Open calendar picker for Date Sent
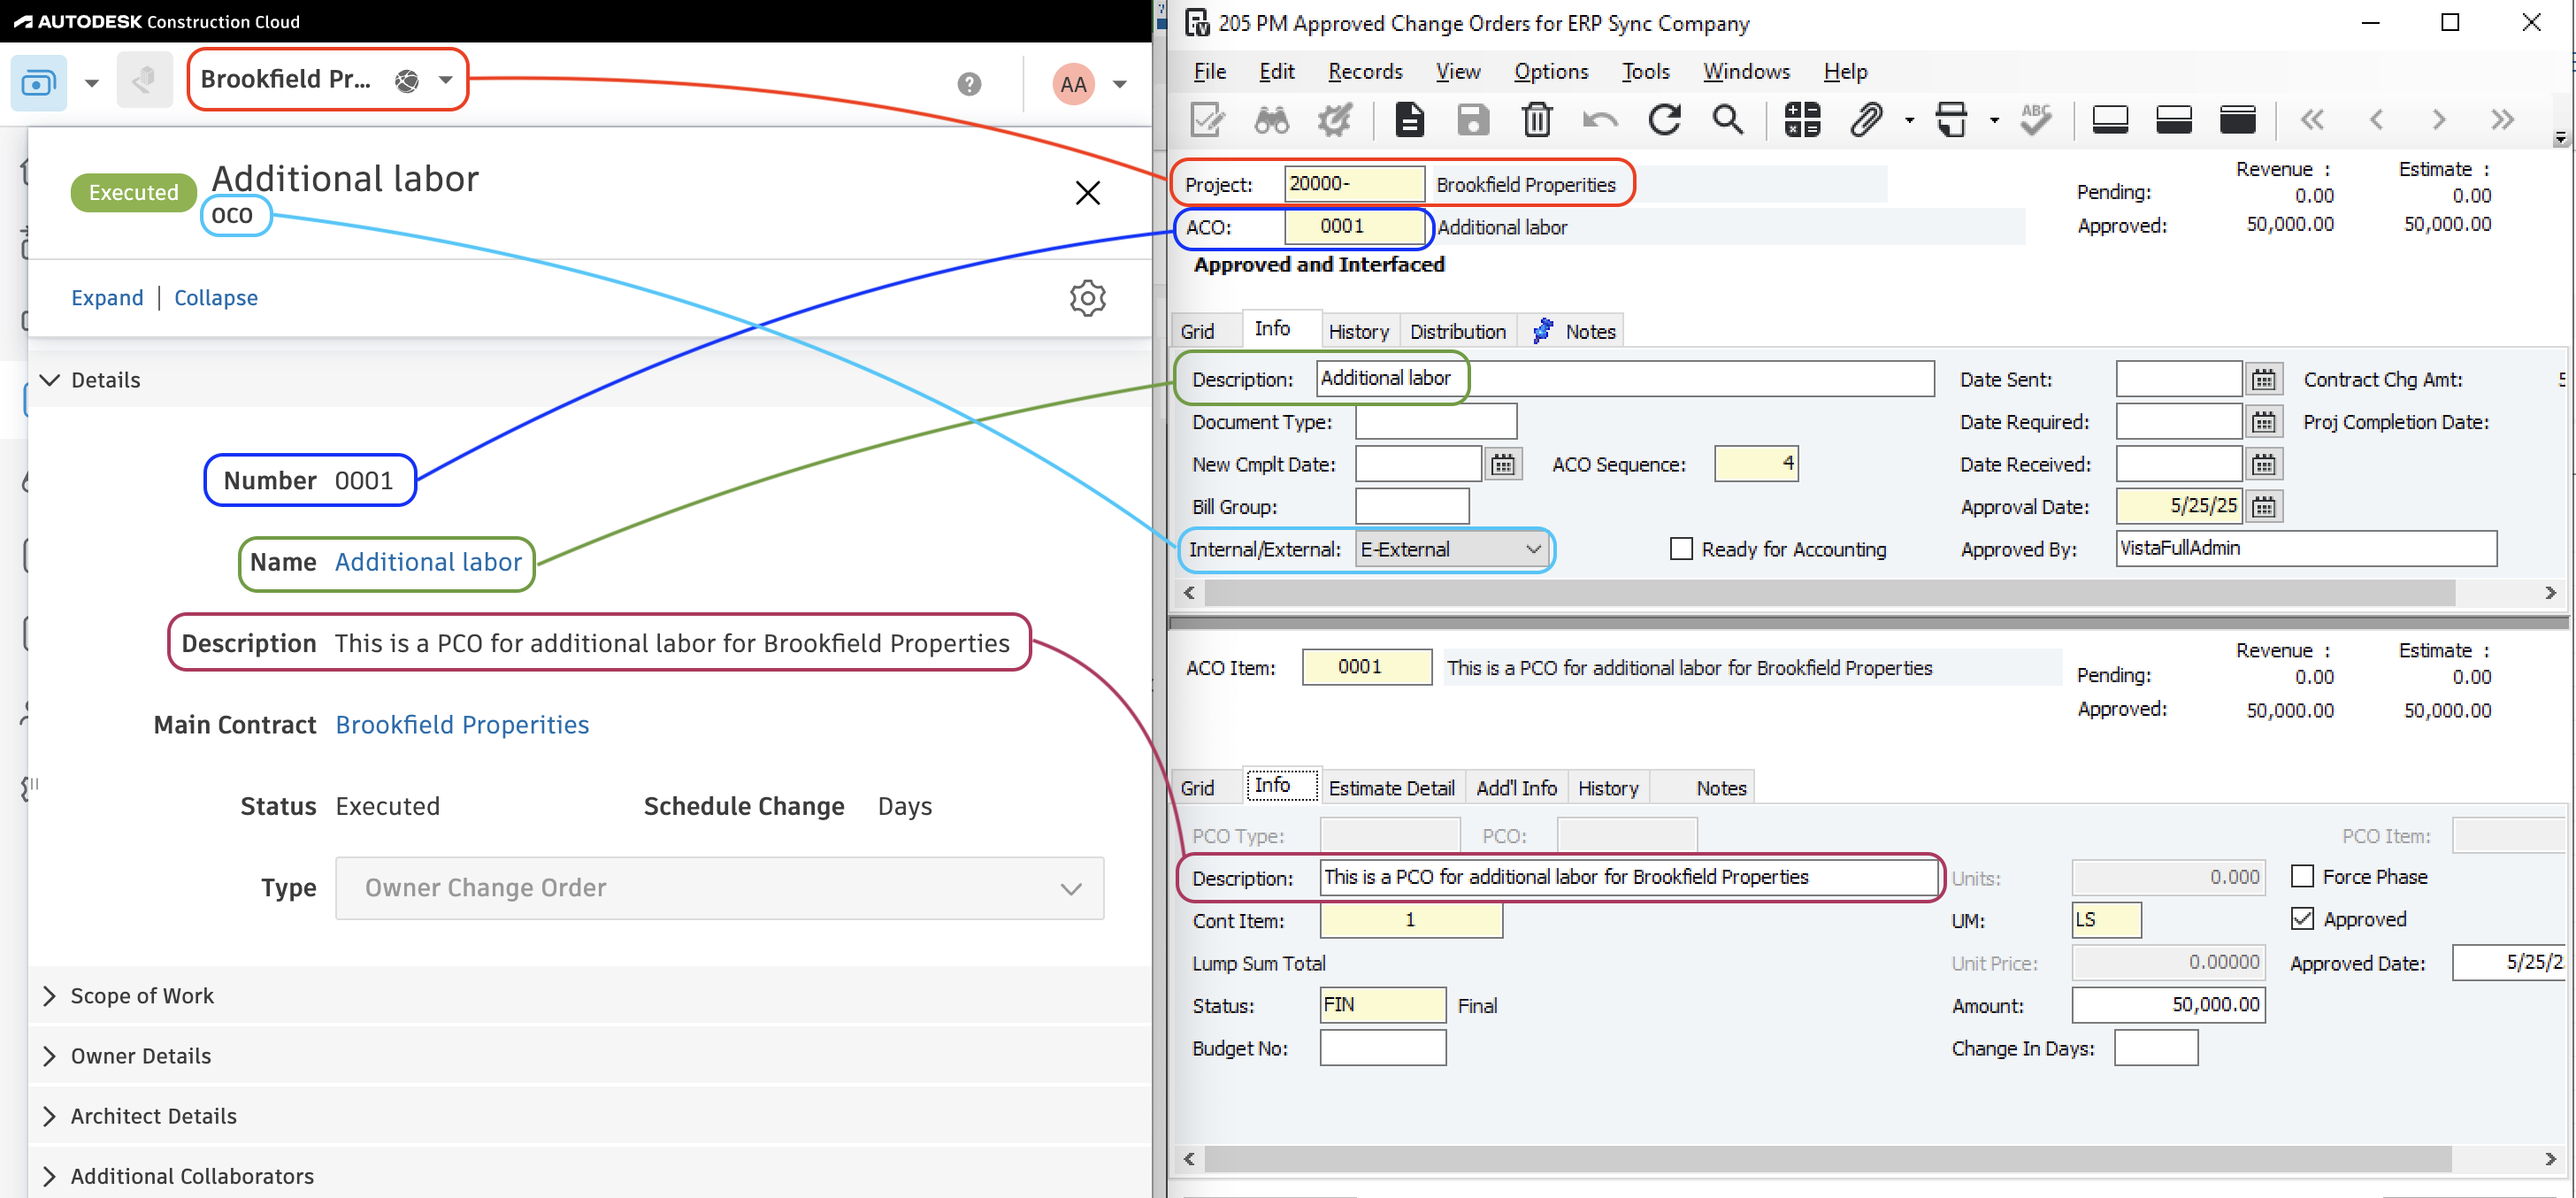The width and height of the screenshot is (2576, 1198). 2263,380
